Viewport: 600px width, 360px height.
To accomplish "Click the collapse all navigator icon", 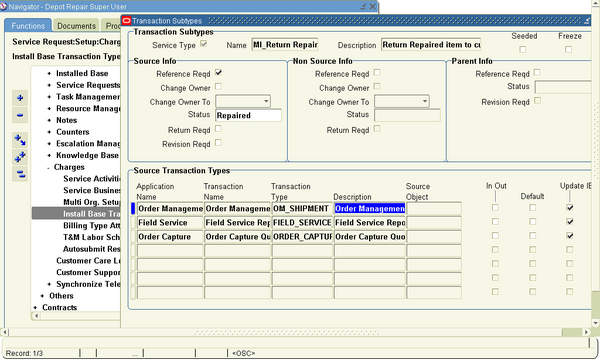I will [x=20, y=174].
